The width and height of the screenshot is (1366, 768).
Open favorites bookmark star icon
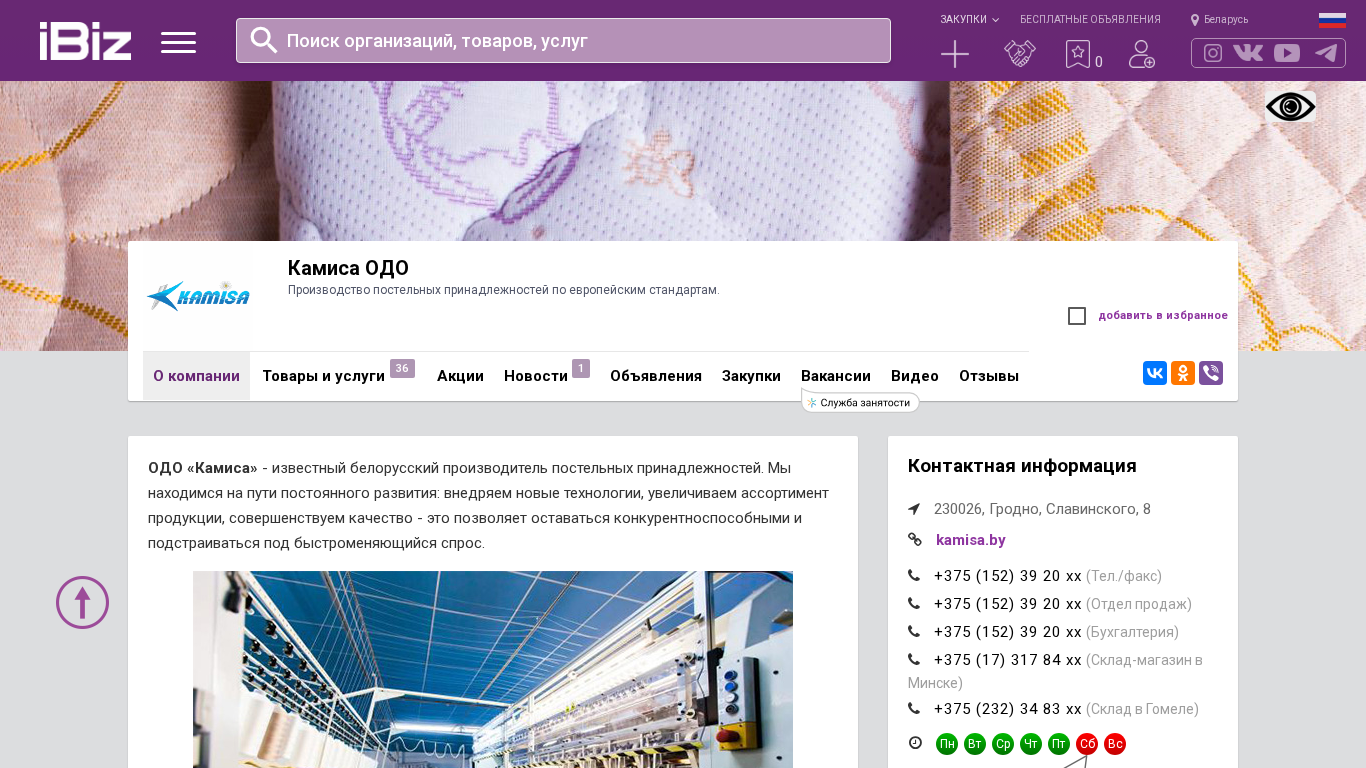pyautogui.click(x=1078, y=54)
